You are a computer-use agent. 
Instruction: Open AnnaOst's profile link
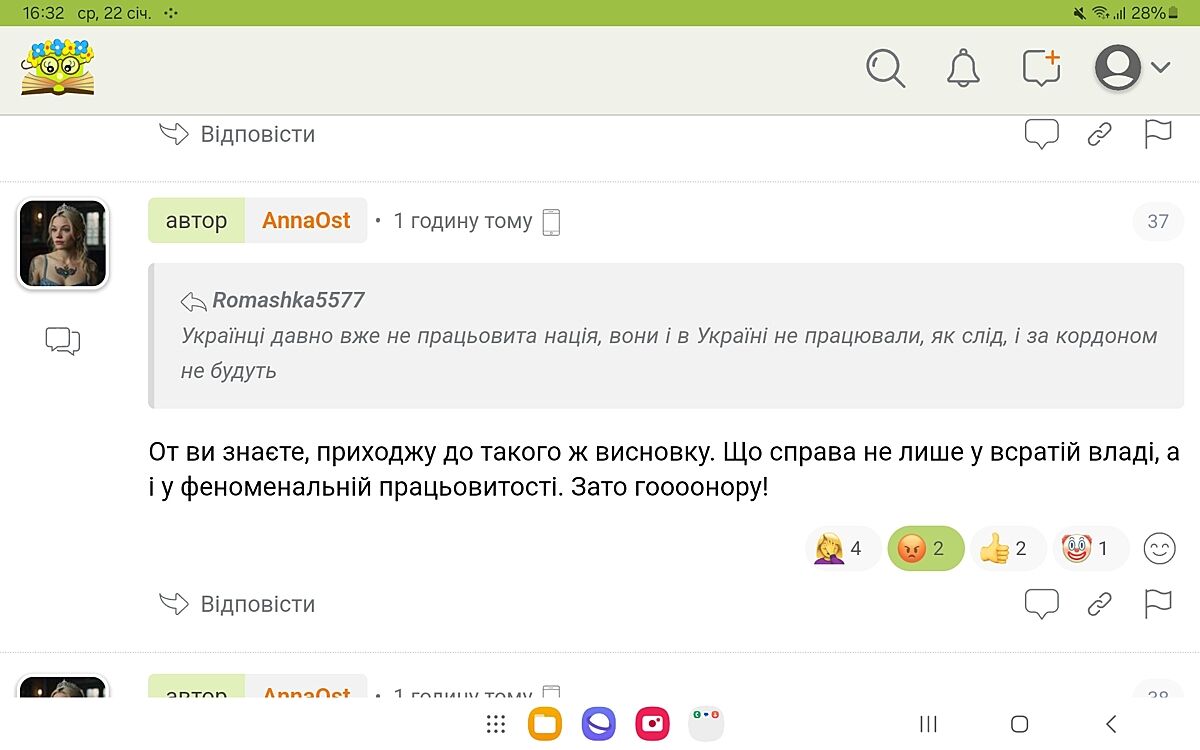pyautogui.click(x=306, y=221)
